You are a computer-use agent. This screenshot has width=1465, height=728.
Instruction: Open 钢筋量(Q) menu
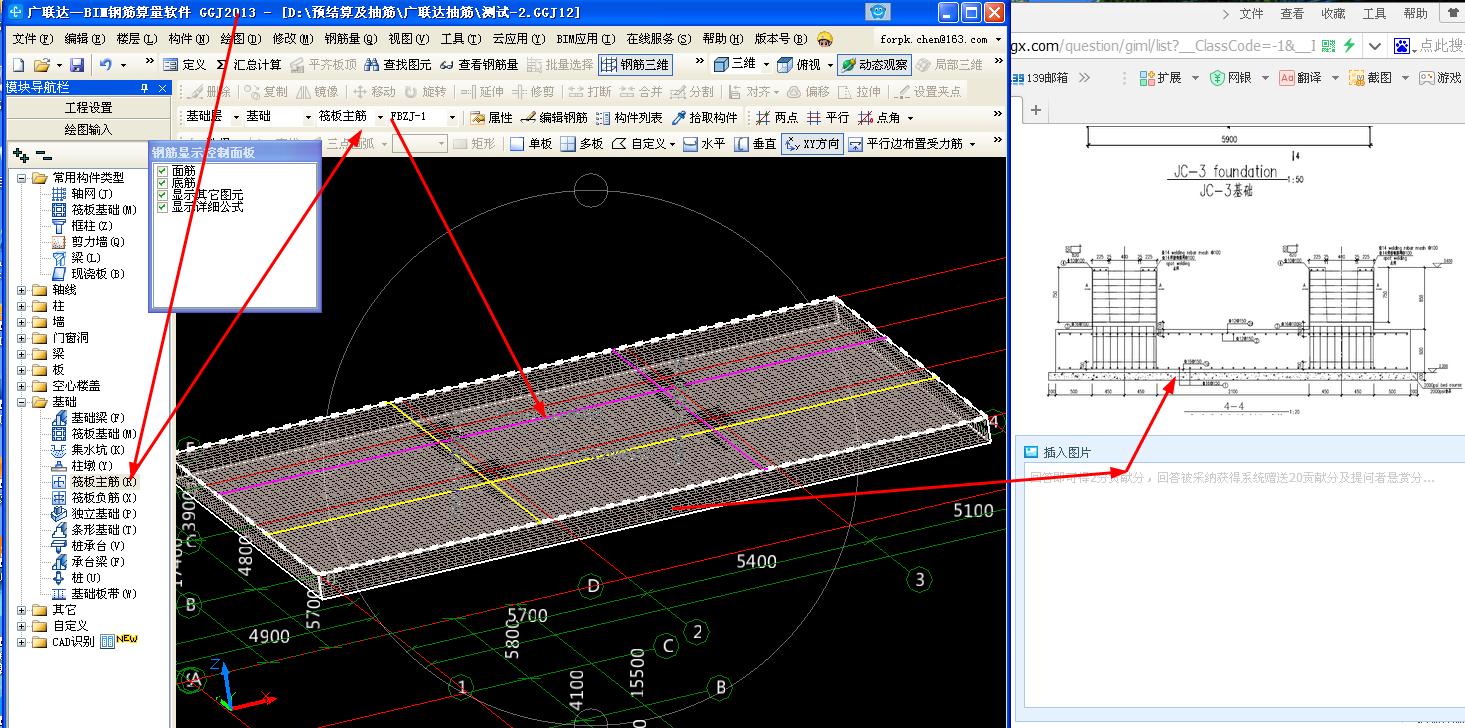point(350,39)
